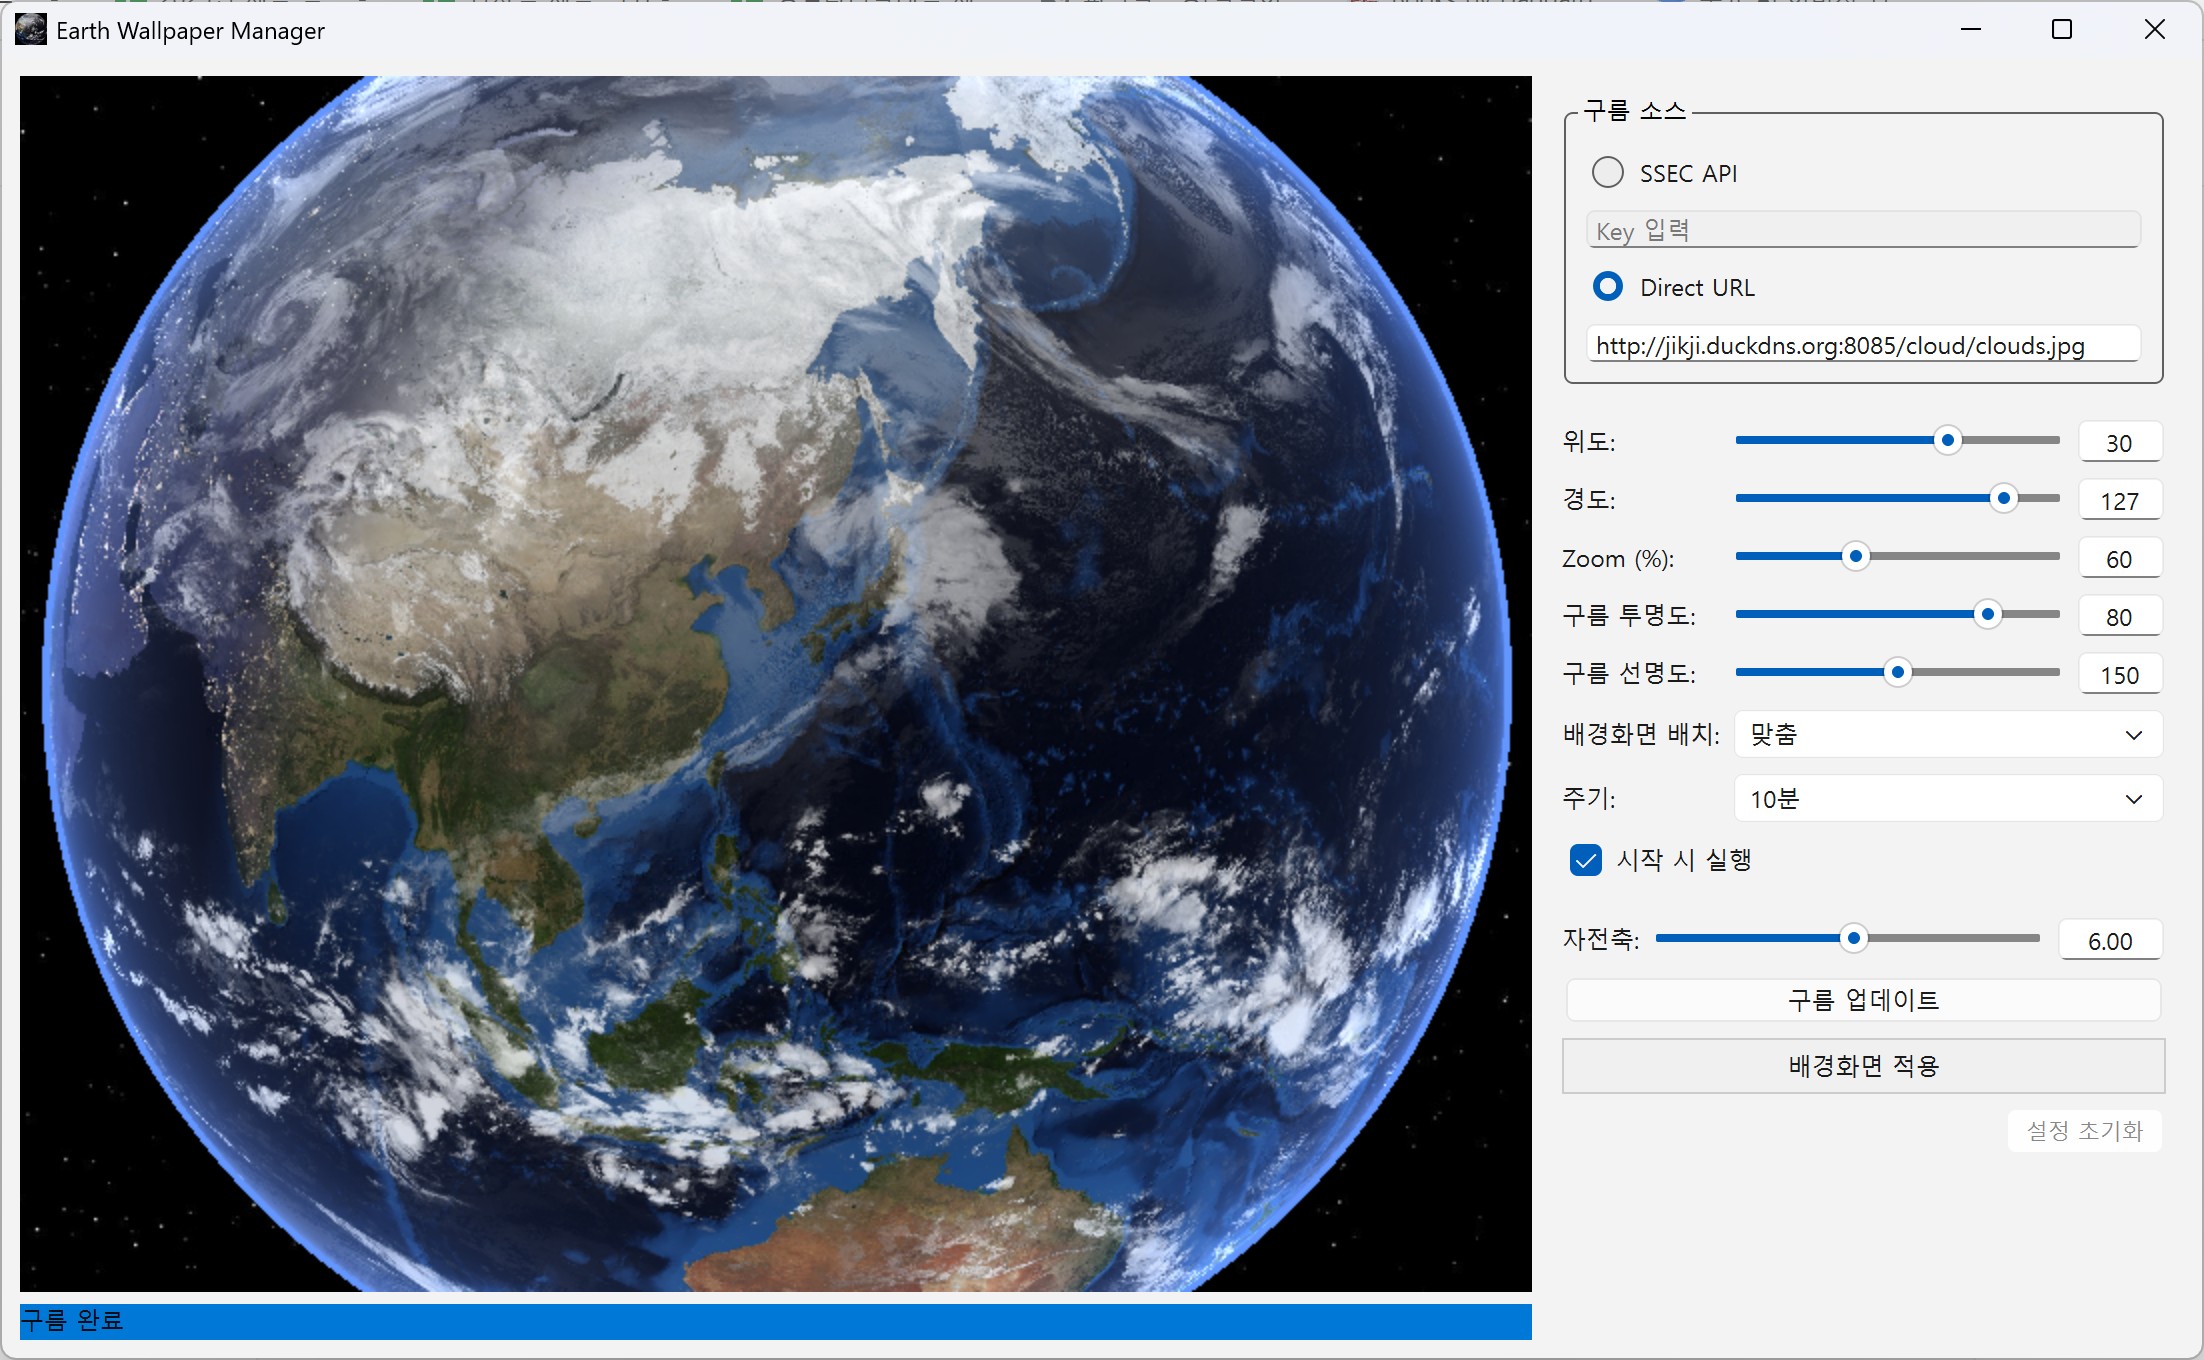Click the 자전축 slider handle
2204x1360 pixels.
[x=1854, y=938]
